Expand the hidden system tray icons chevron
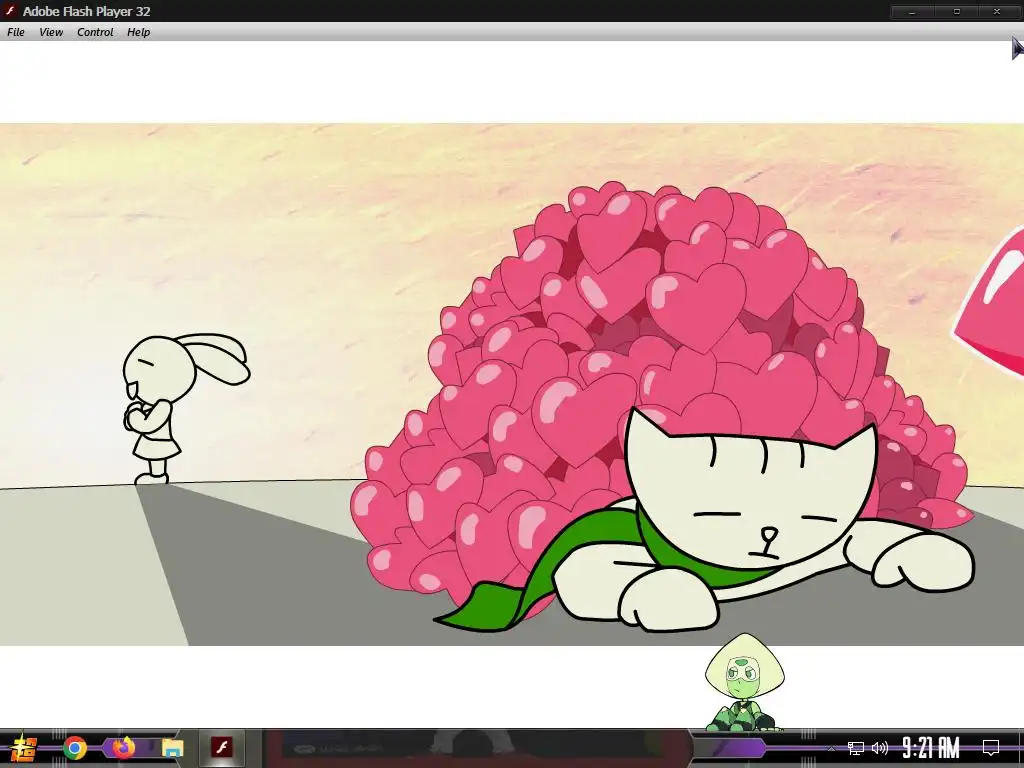 coord(831,748)
